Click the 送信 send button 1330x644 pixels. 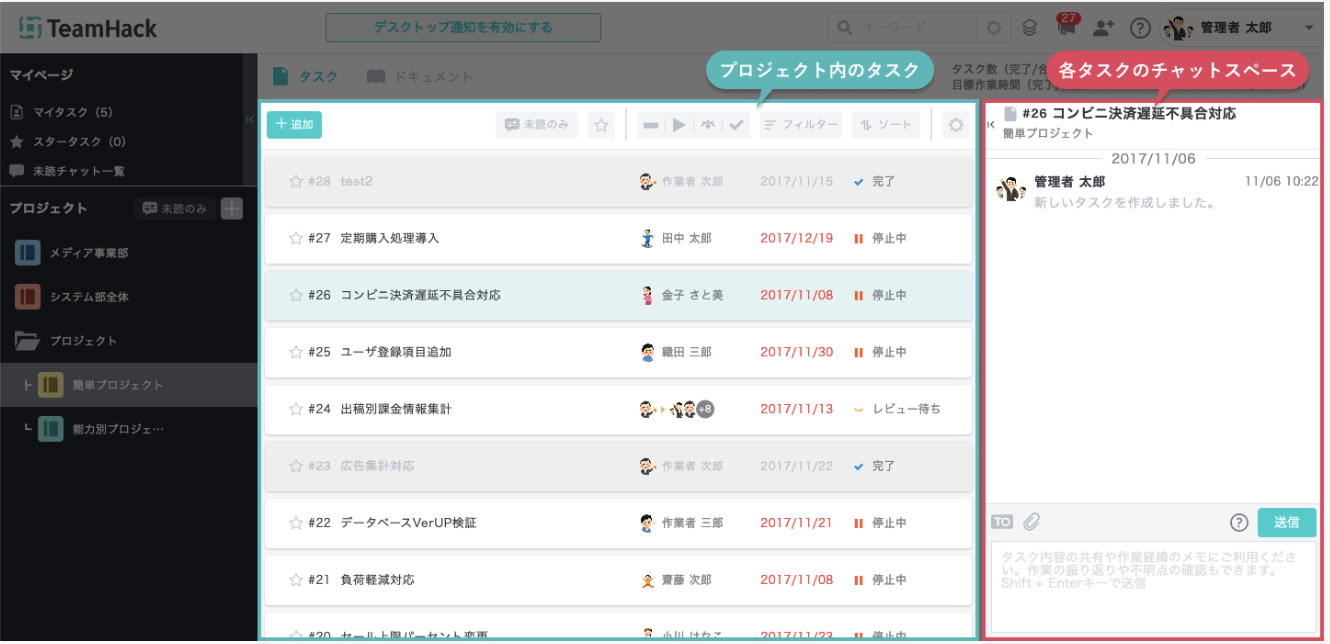1287,522
